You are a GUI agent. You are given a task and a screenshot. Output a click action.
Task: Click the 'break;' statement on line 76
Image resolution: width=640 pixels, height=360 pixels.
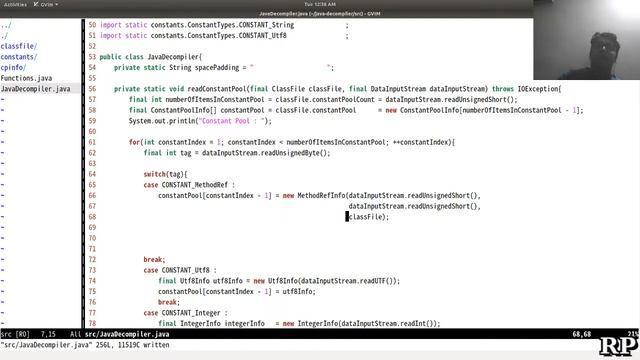169,302
